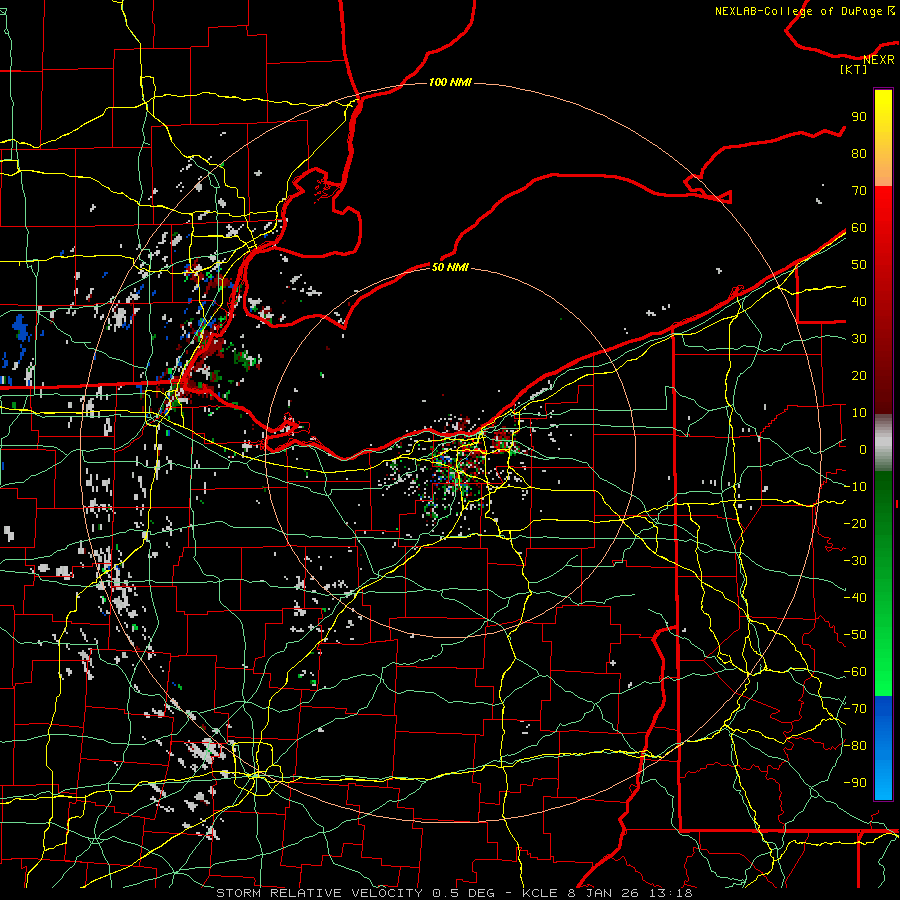Click the -30 value on velocity scale
900x900 pixels.
pos(855,561)
